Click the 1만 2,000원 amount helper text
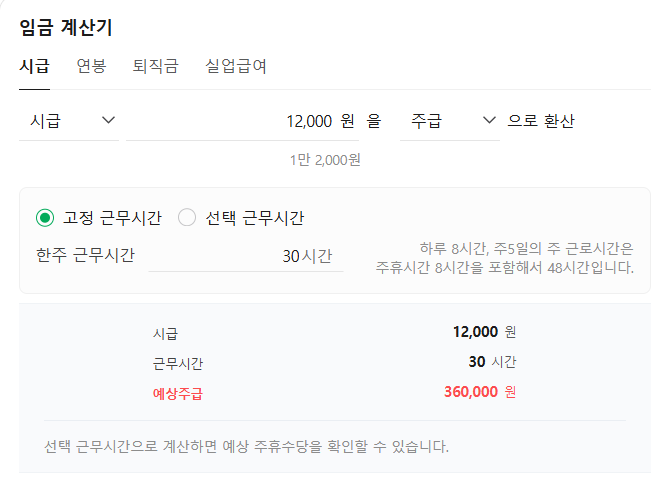Viewport: 658px width, 478px height. 325,159
